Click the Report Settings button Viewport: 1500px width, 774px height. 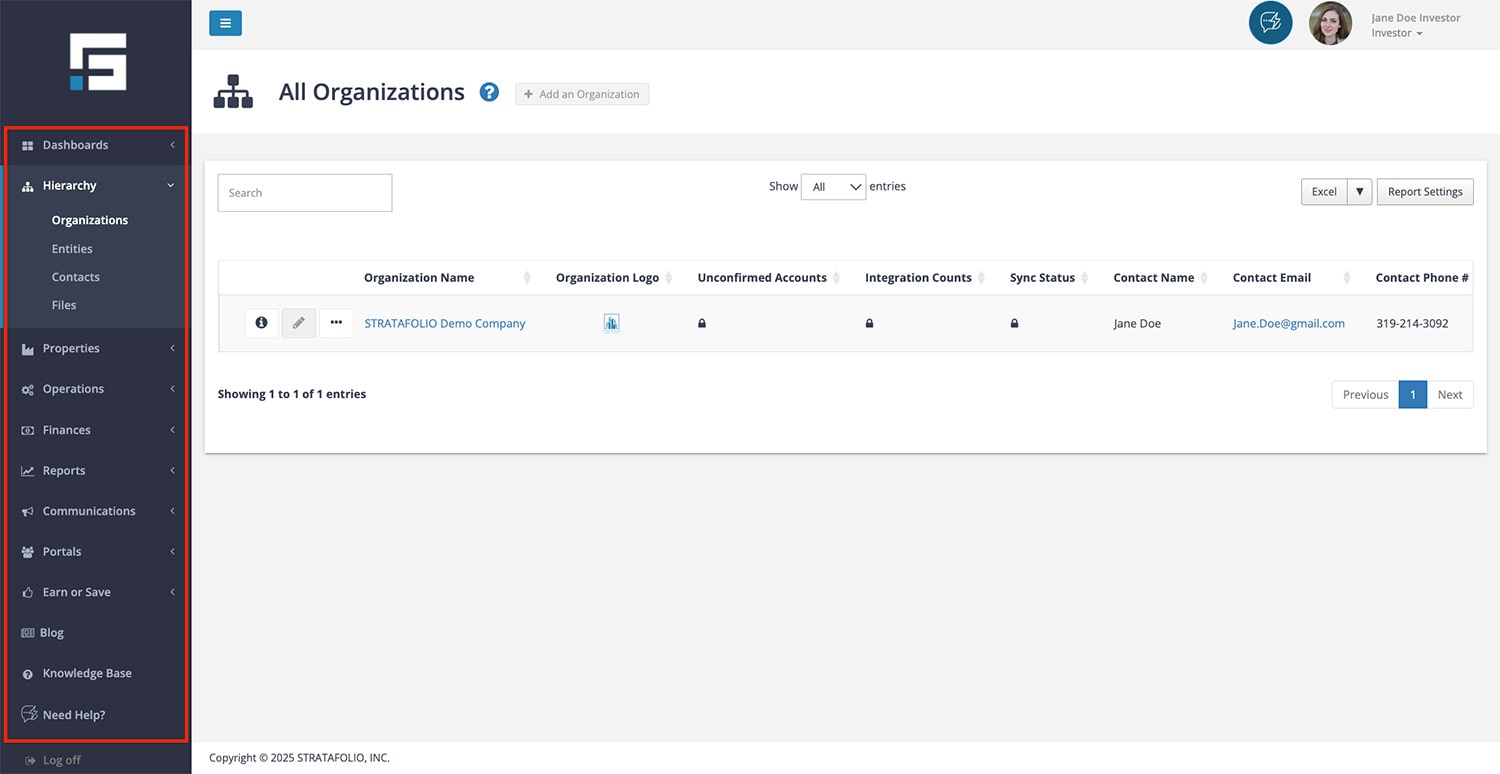[x=1424, y=192]
